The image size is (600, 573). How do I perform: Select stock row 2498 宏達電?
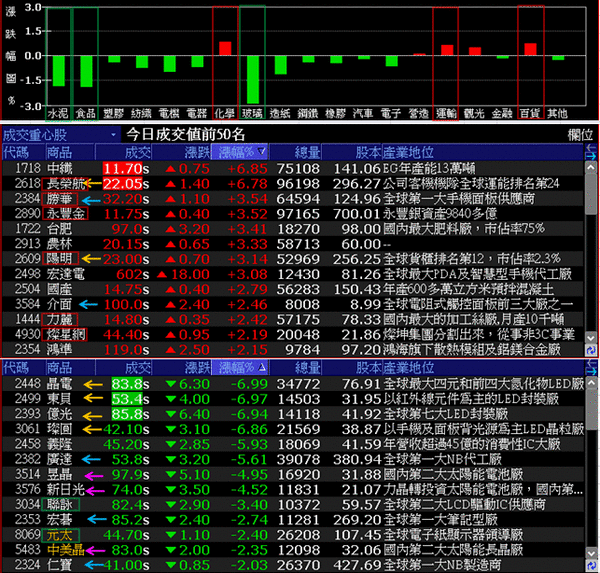(293, 274)
